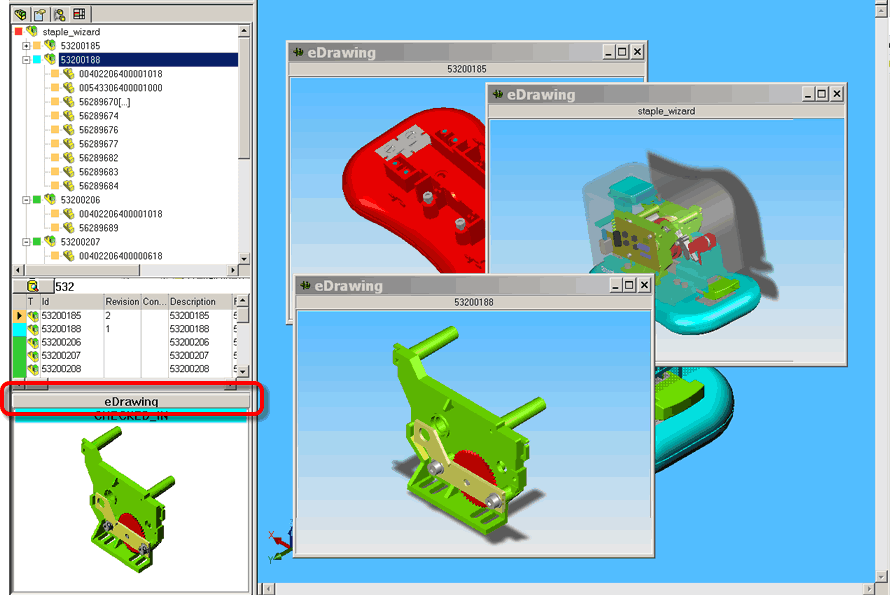The image size is (890, 595).
Task: Sort by the Description column header
Action: click(x=200, y=301)
